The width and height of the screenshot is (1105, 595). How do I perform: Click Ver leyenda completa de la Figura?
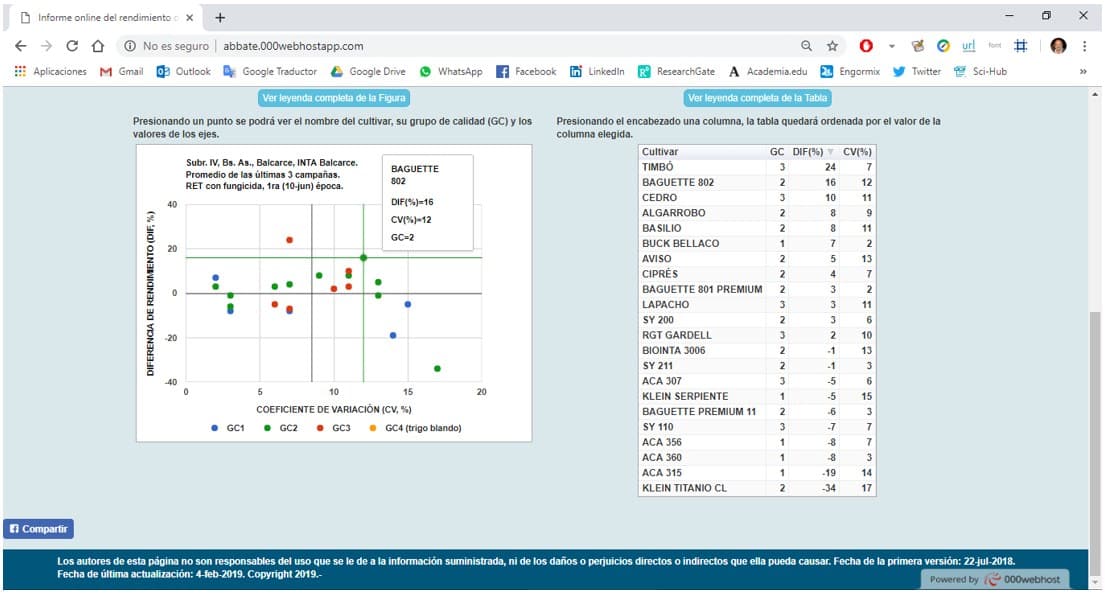334,98
